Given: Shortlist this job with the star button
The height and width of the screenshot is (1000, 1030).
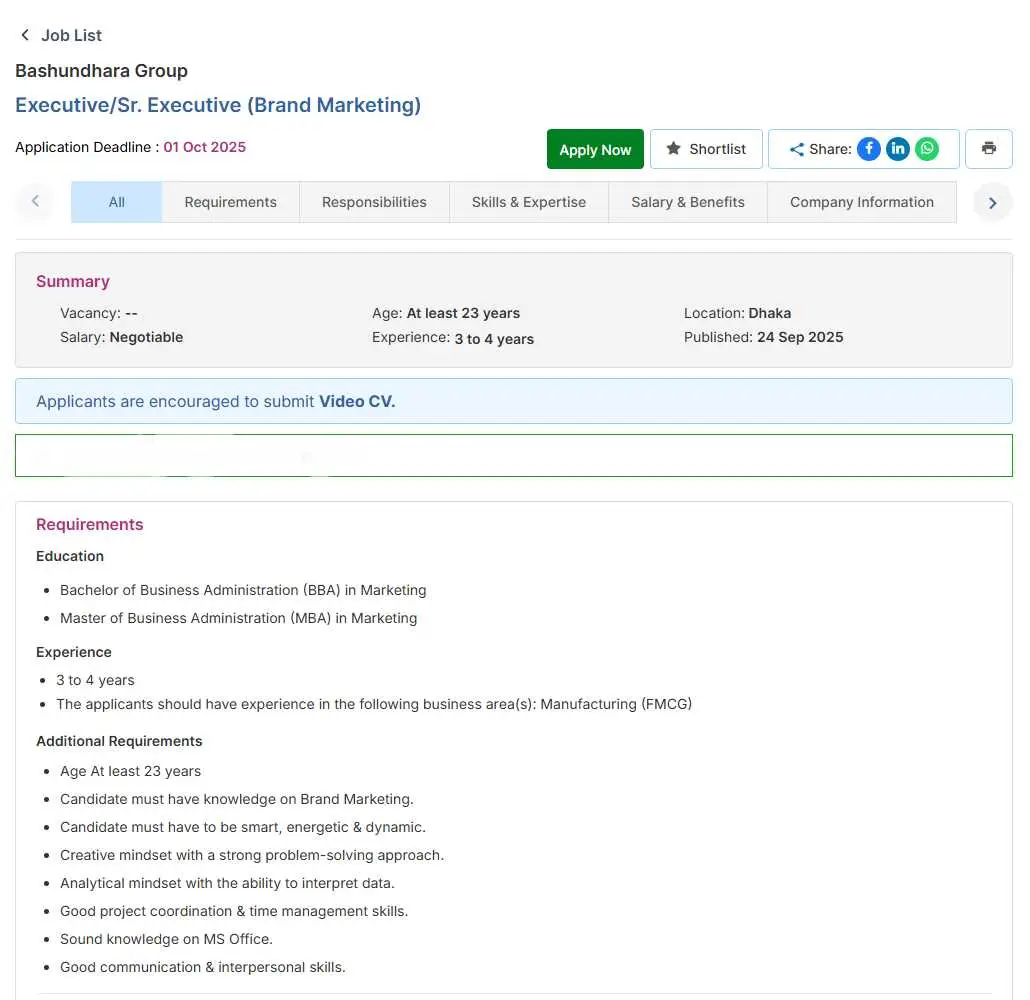Looking at the screenshot, I should tap(706, 149).
